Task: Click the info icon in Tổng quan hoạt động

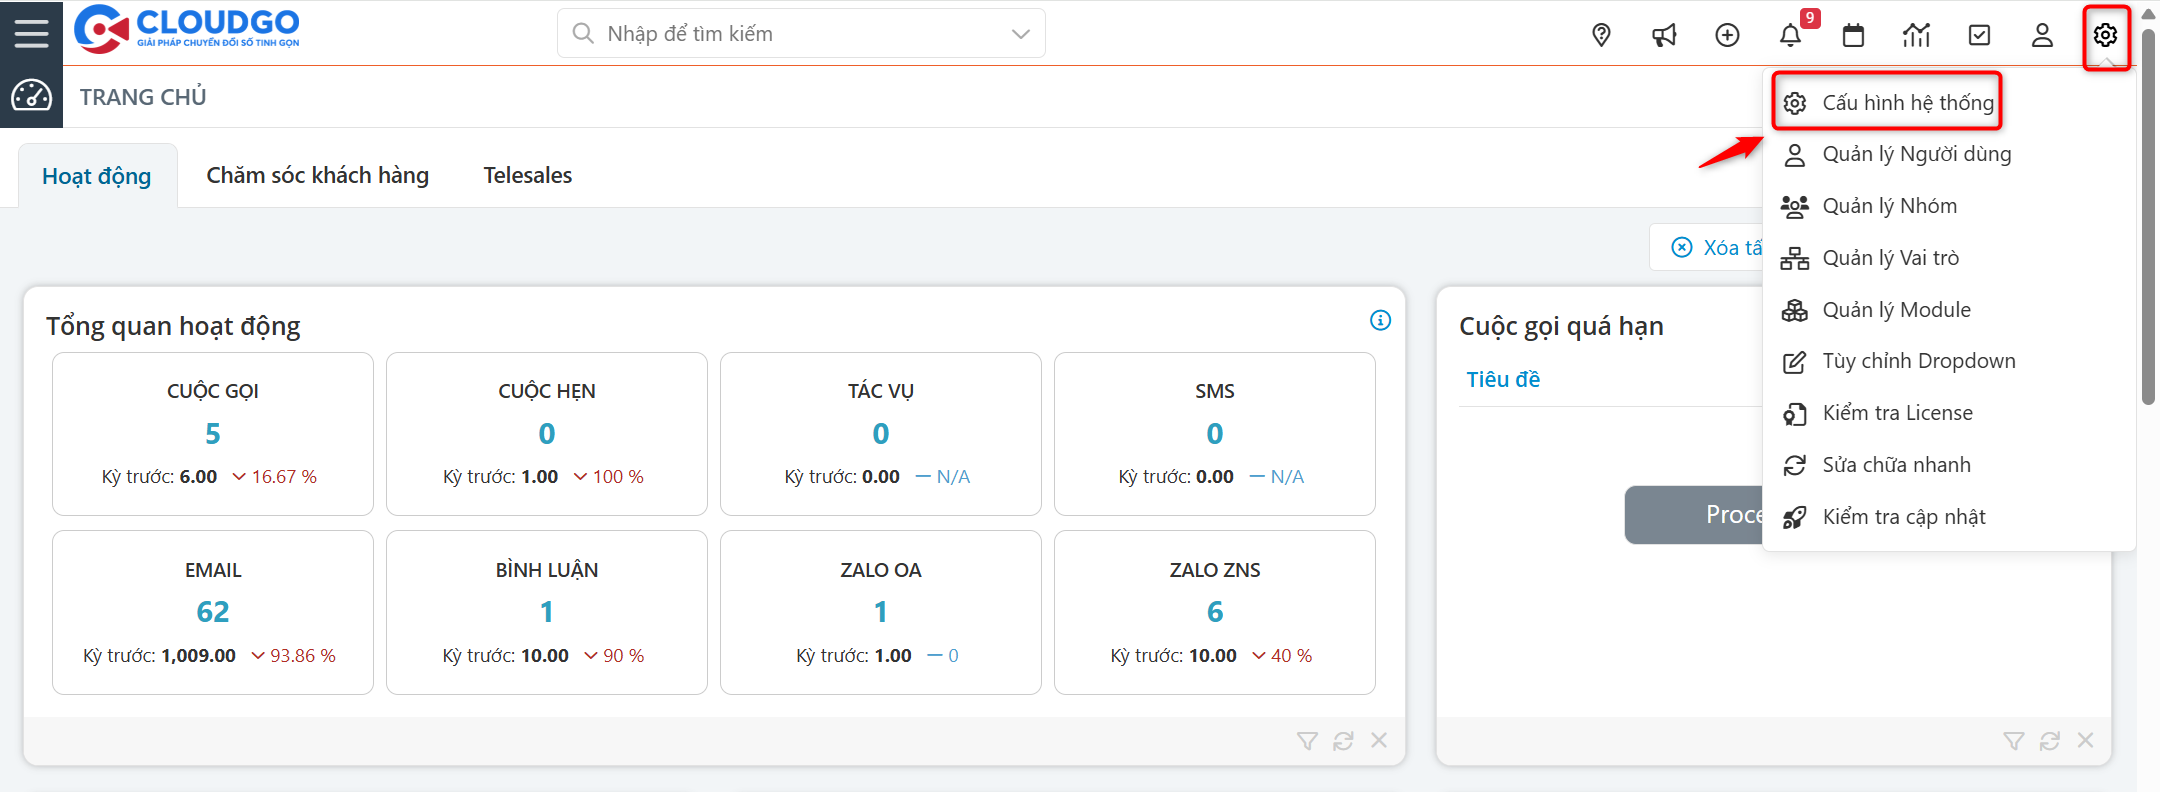Action: point(1380,320)
